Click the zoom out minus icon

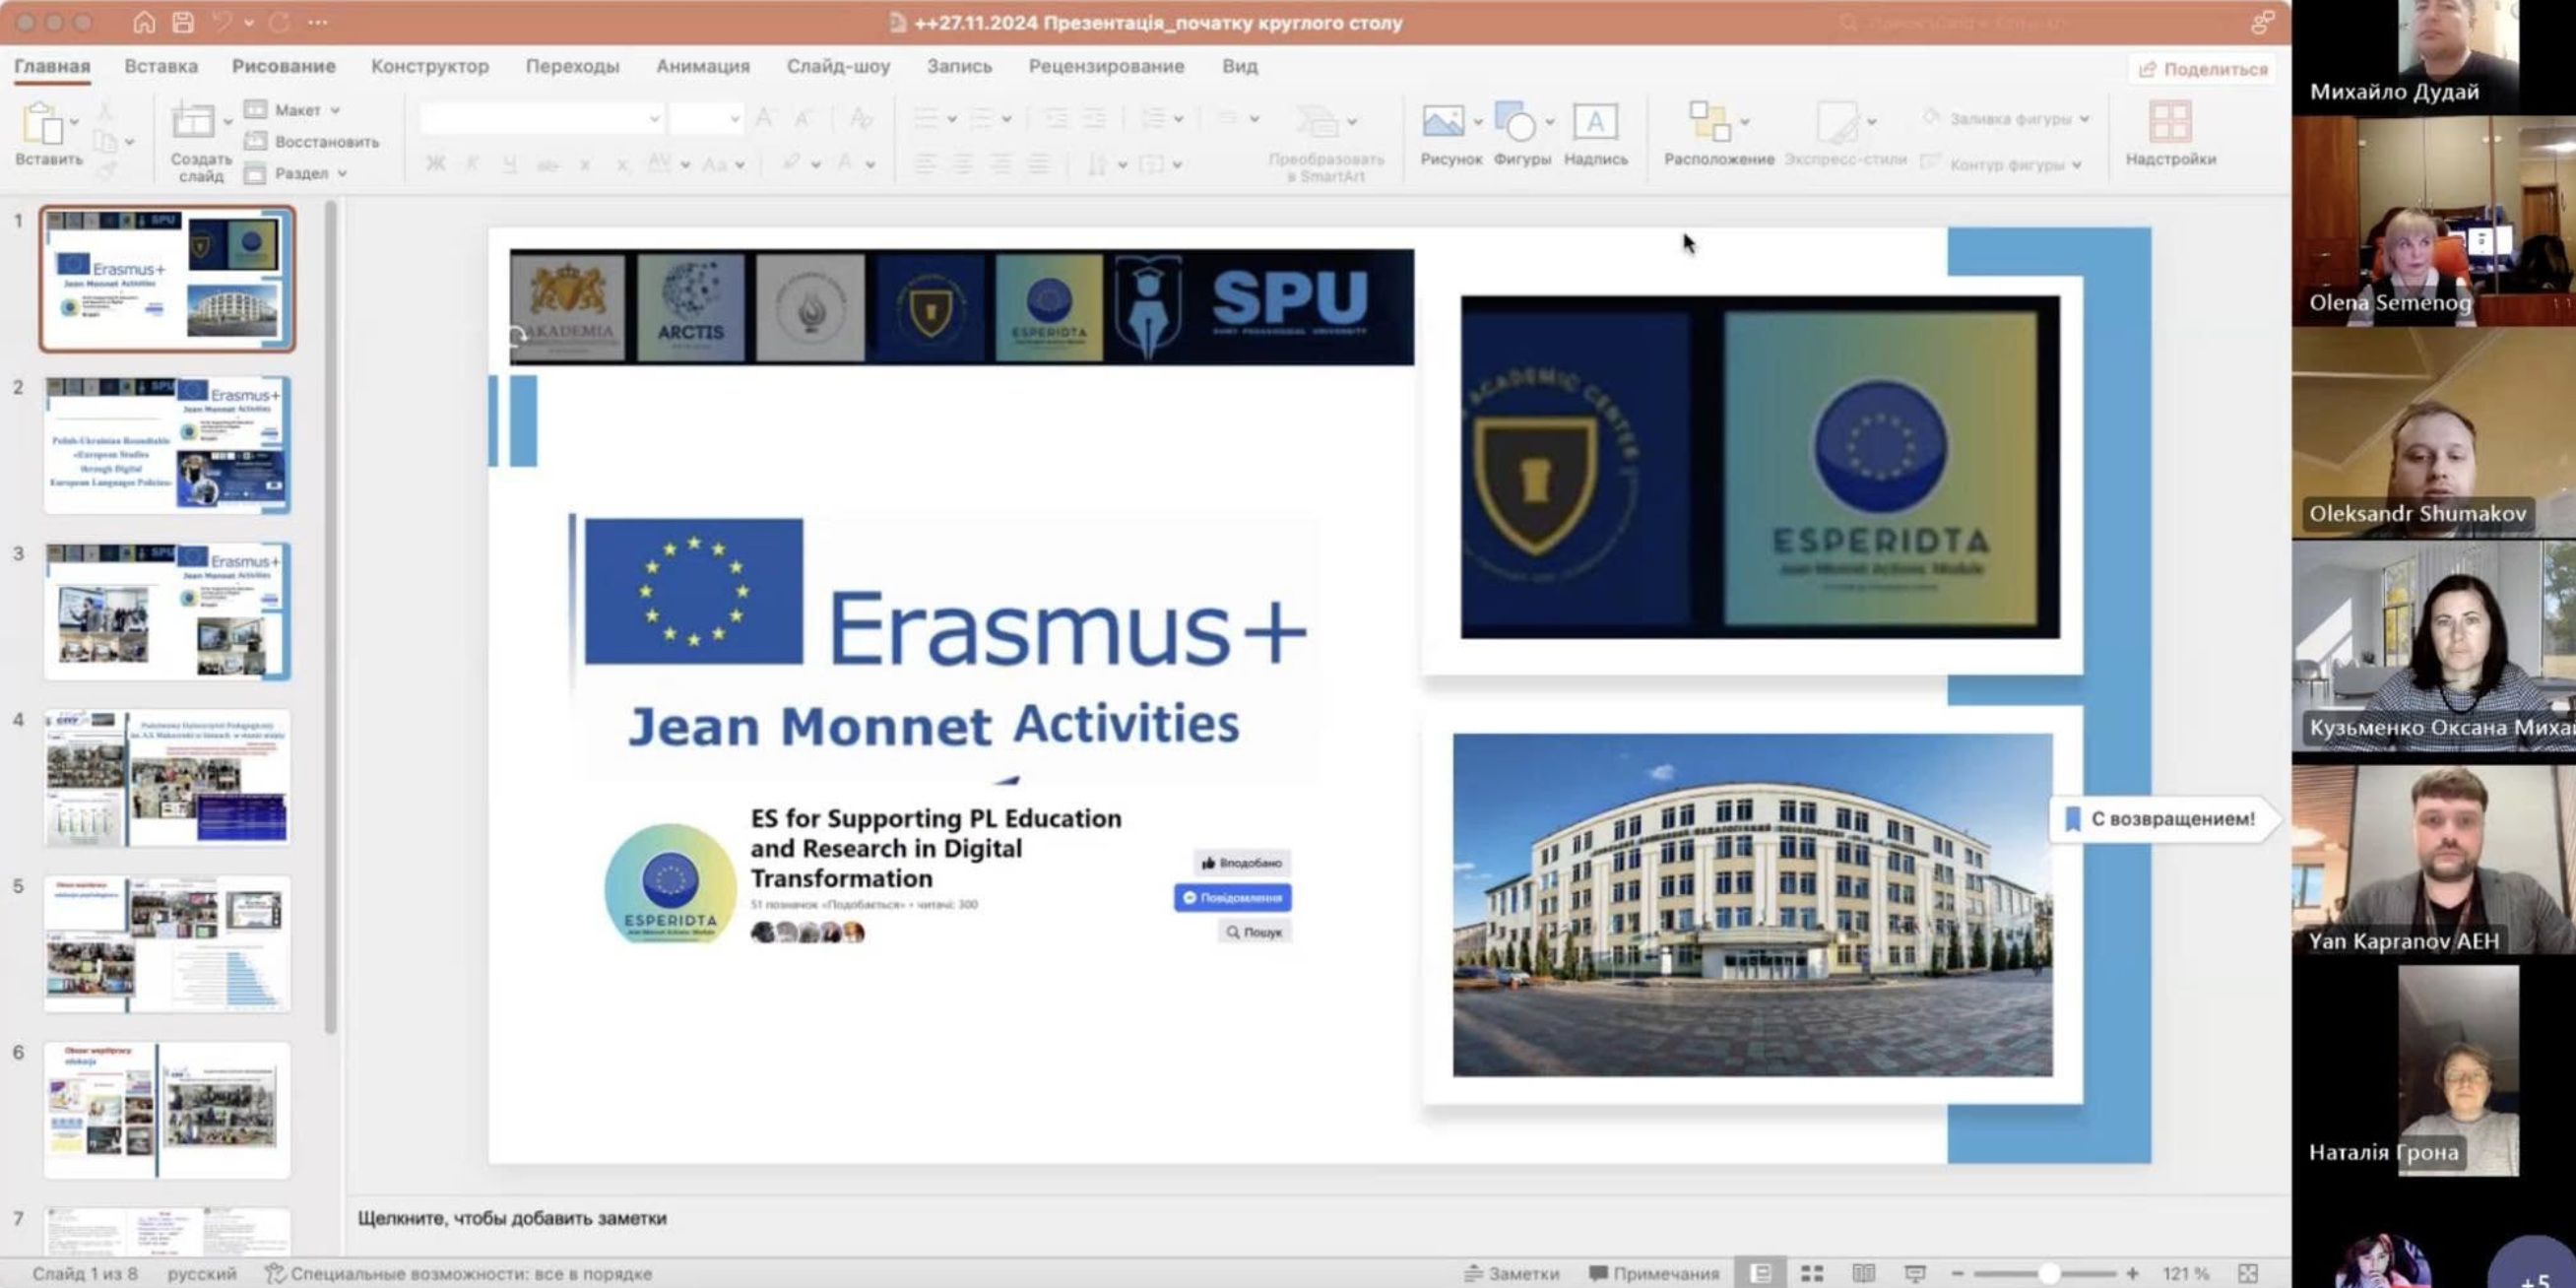tap(1958, 1273)
